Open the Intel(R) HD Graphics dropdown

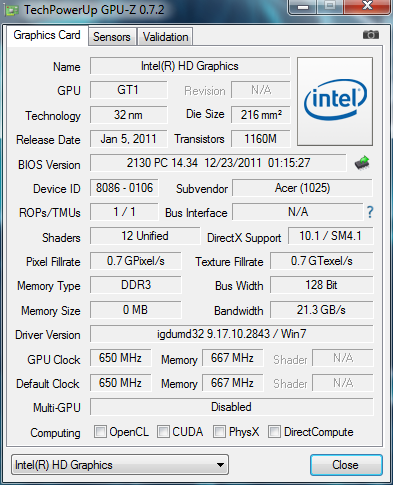coord(120,465)
